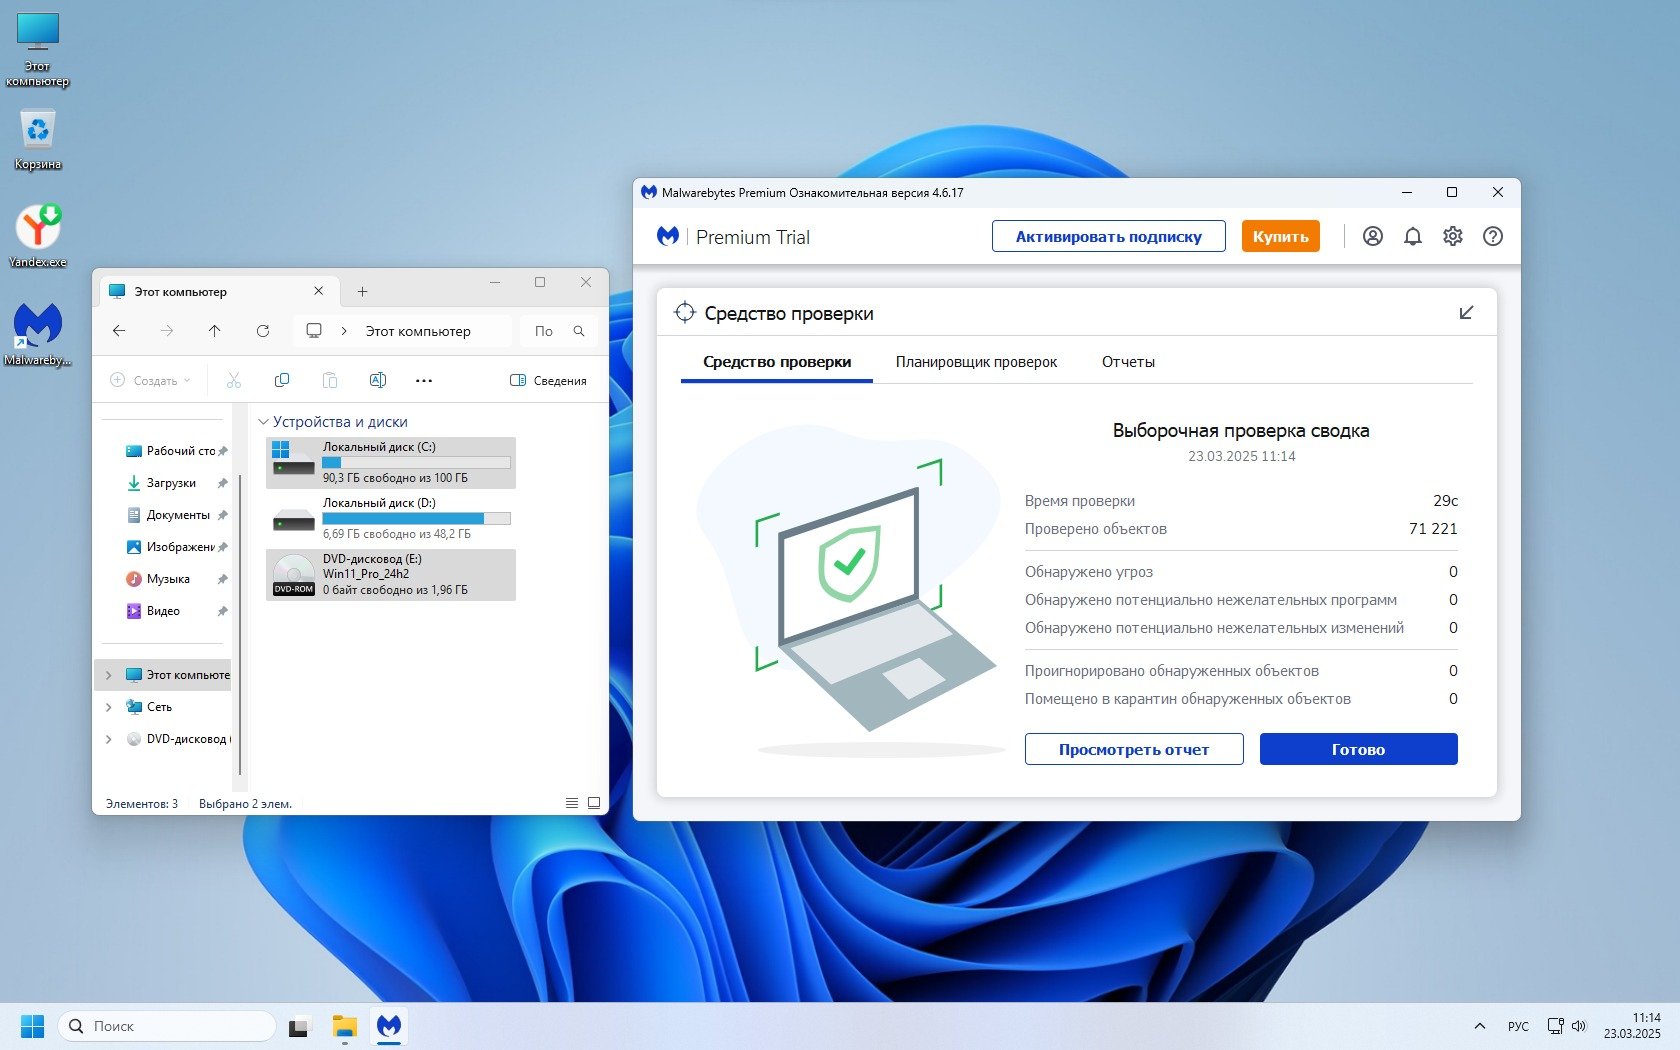
Task: Collapse the Устройства и диски group
Action: coord(263,422)
